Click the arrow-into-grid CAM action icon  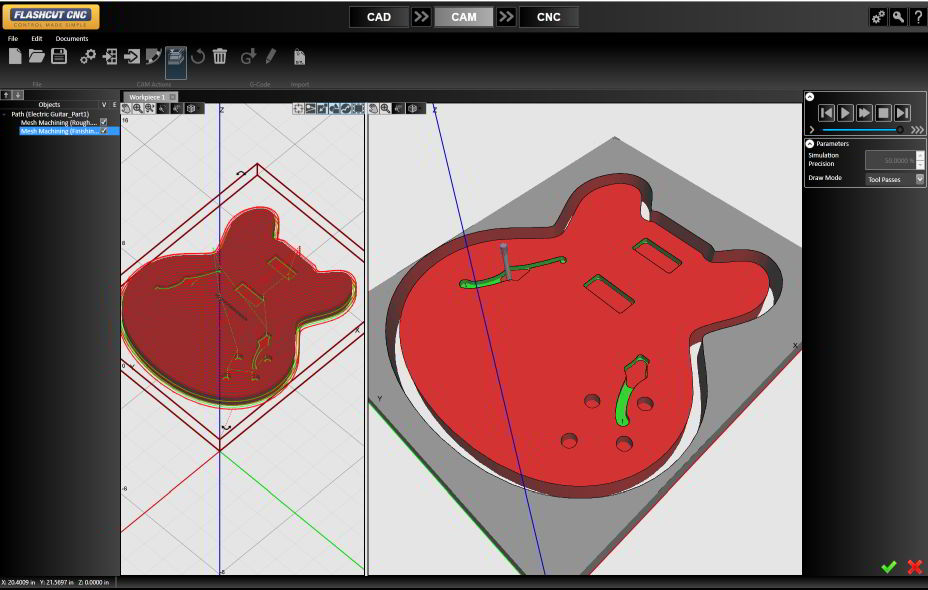110,57
